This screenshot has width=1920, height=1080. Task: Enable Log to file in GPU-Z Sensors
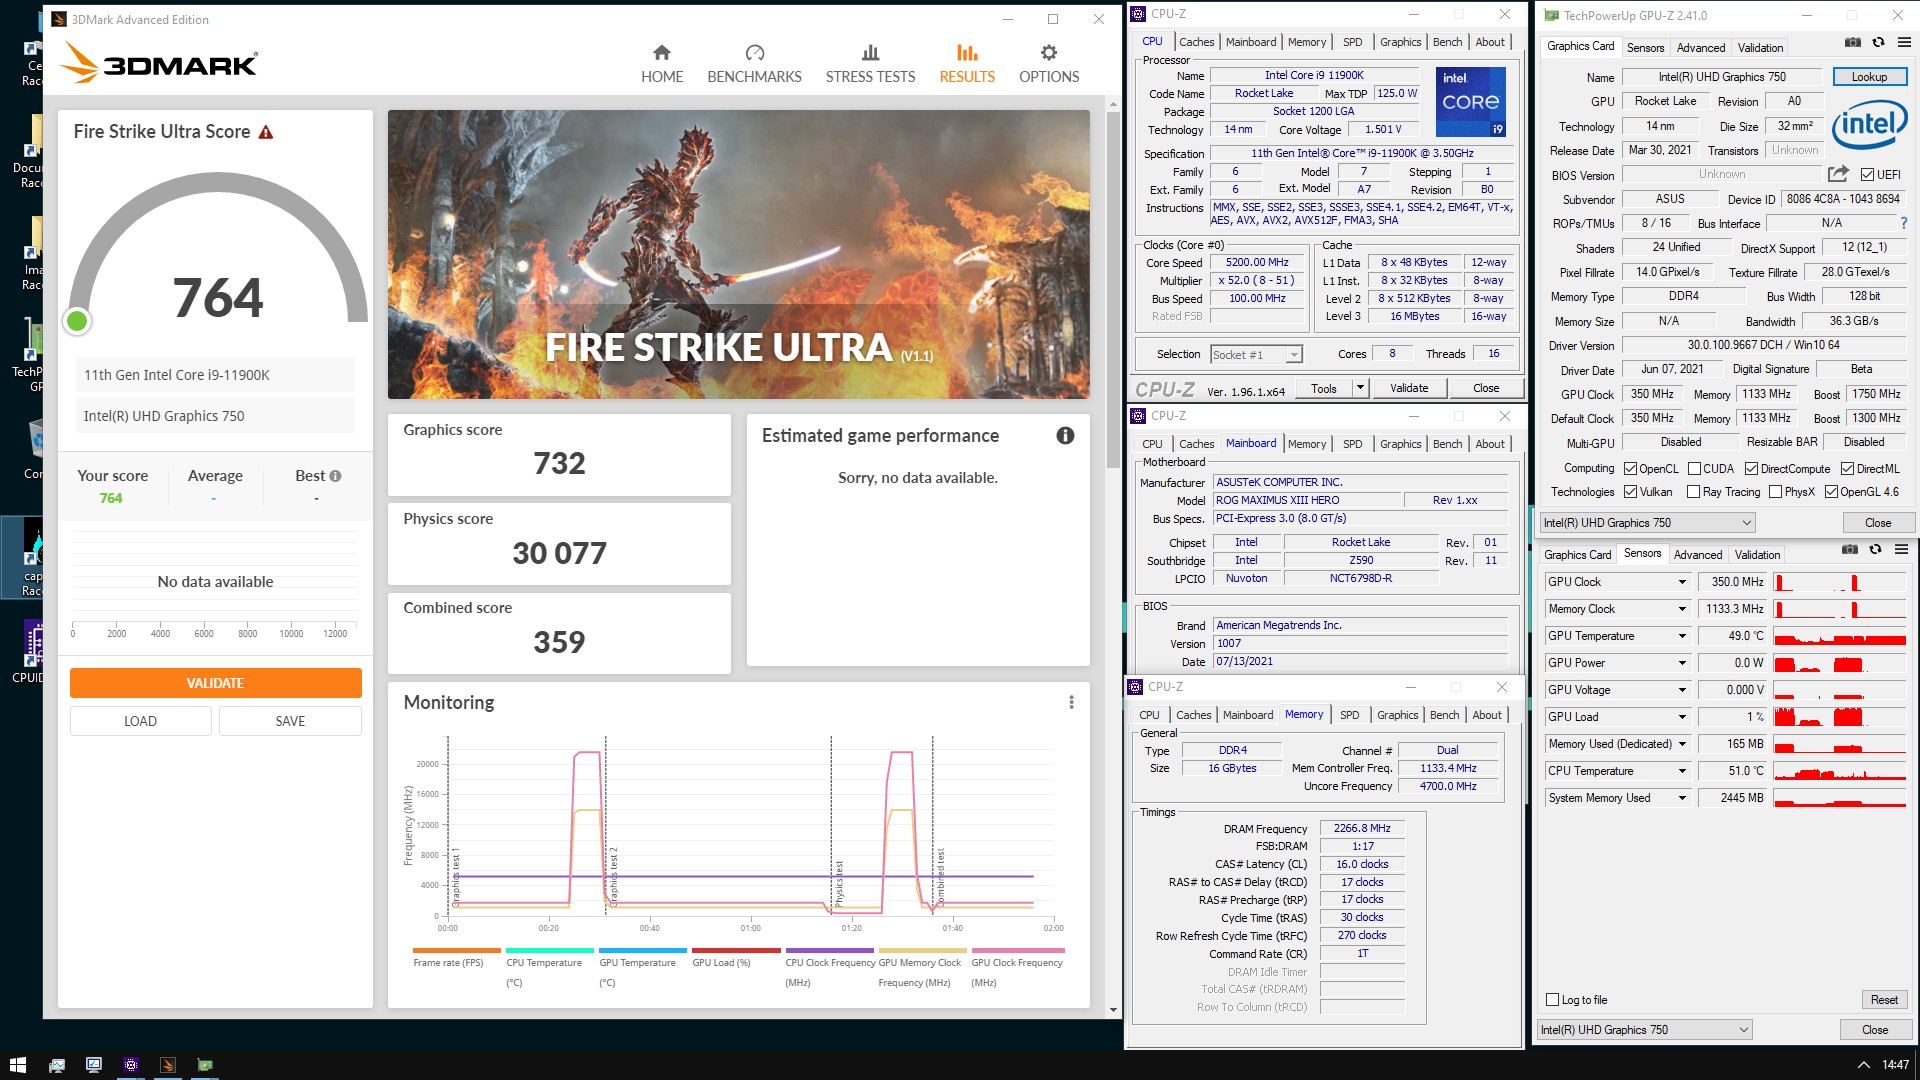[x=1552, y=1000]
